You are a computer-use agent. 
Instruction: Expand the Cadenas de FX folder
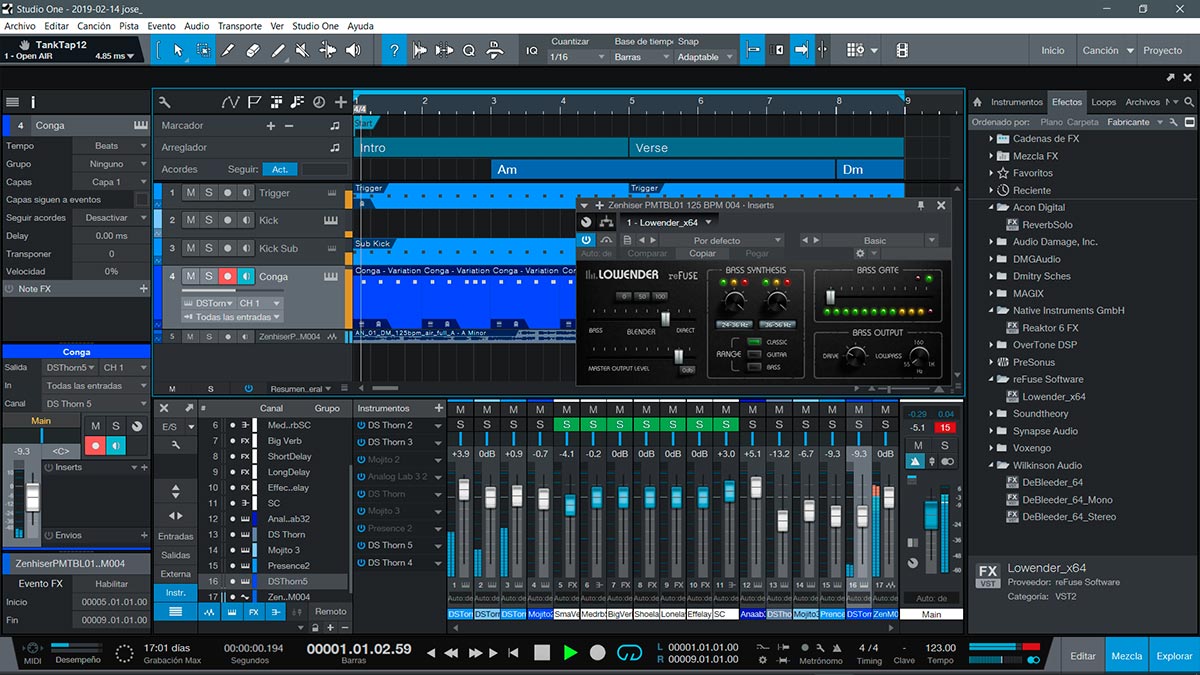pos(991,139)
